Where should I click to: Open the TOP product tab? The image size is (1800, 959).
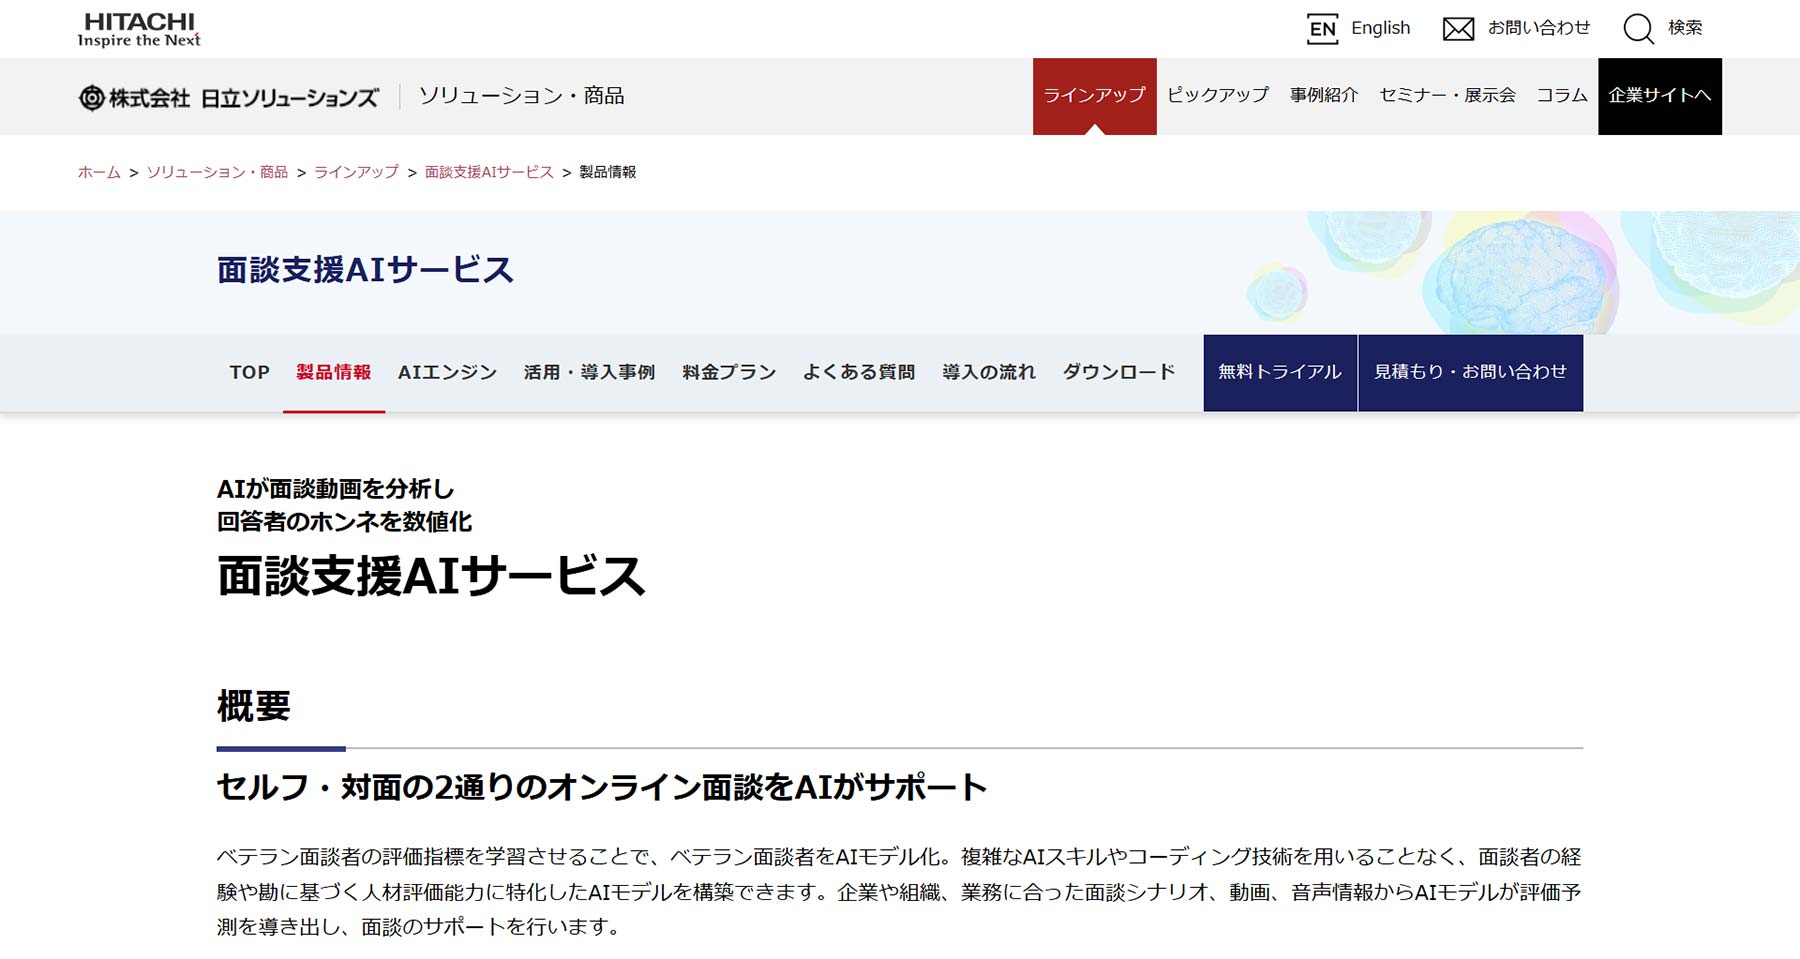coord(250,372)
